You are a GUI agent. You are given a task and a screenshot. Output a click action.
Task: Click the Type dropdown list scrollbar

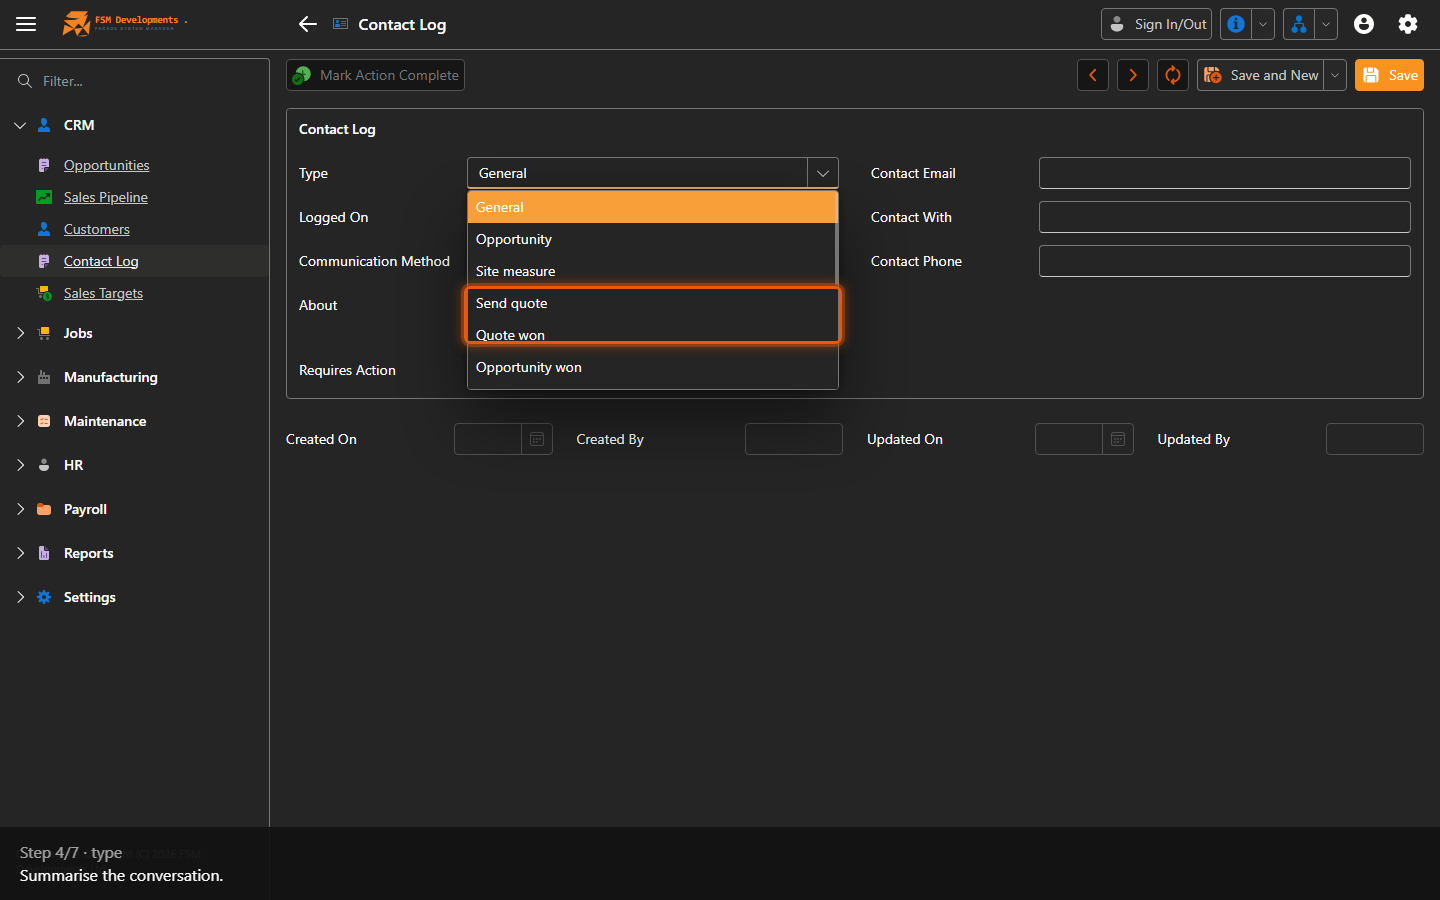click(x=836, y=240)
